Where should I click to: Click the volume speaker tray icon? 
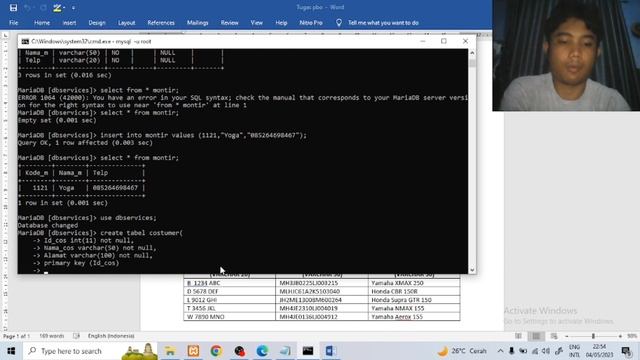[547, 351]
